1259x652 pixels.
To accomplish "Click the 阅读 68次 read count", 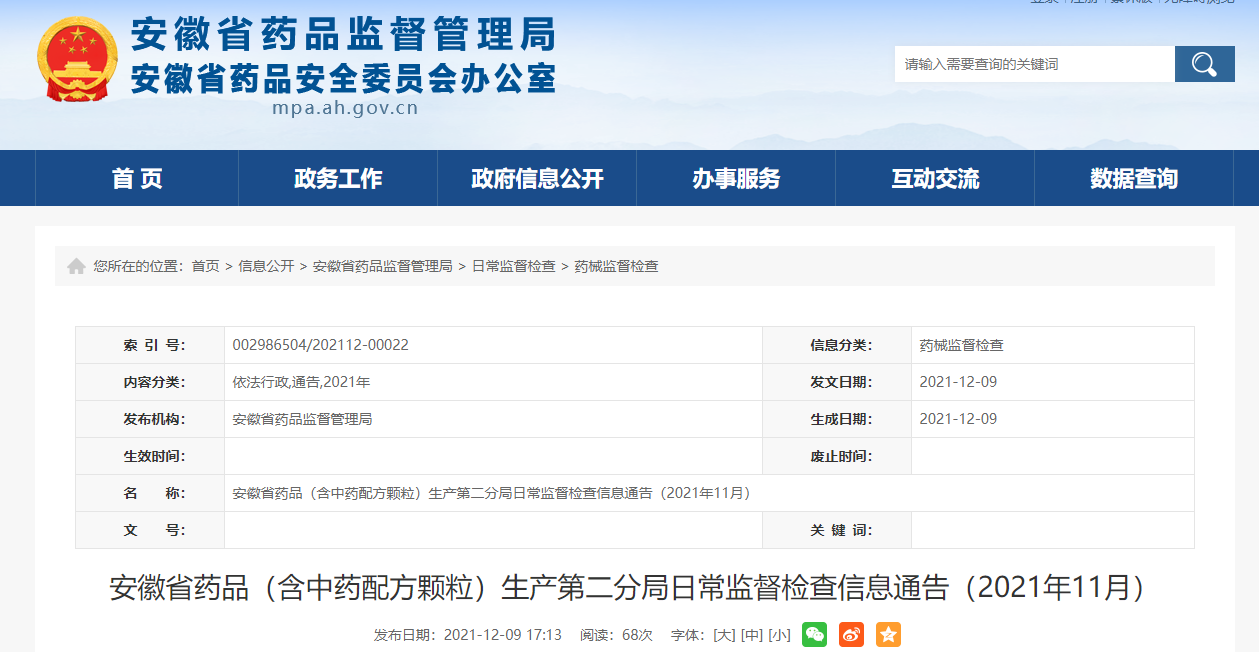I will 616,635.
